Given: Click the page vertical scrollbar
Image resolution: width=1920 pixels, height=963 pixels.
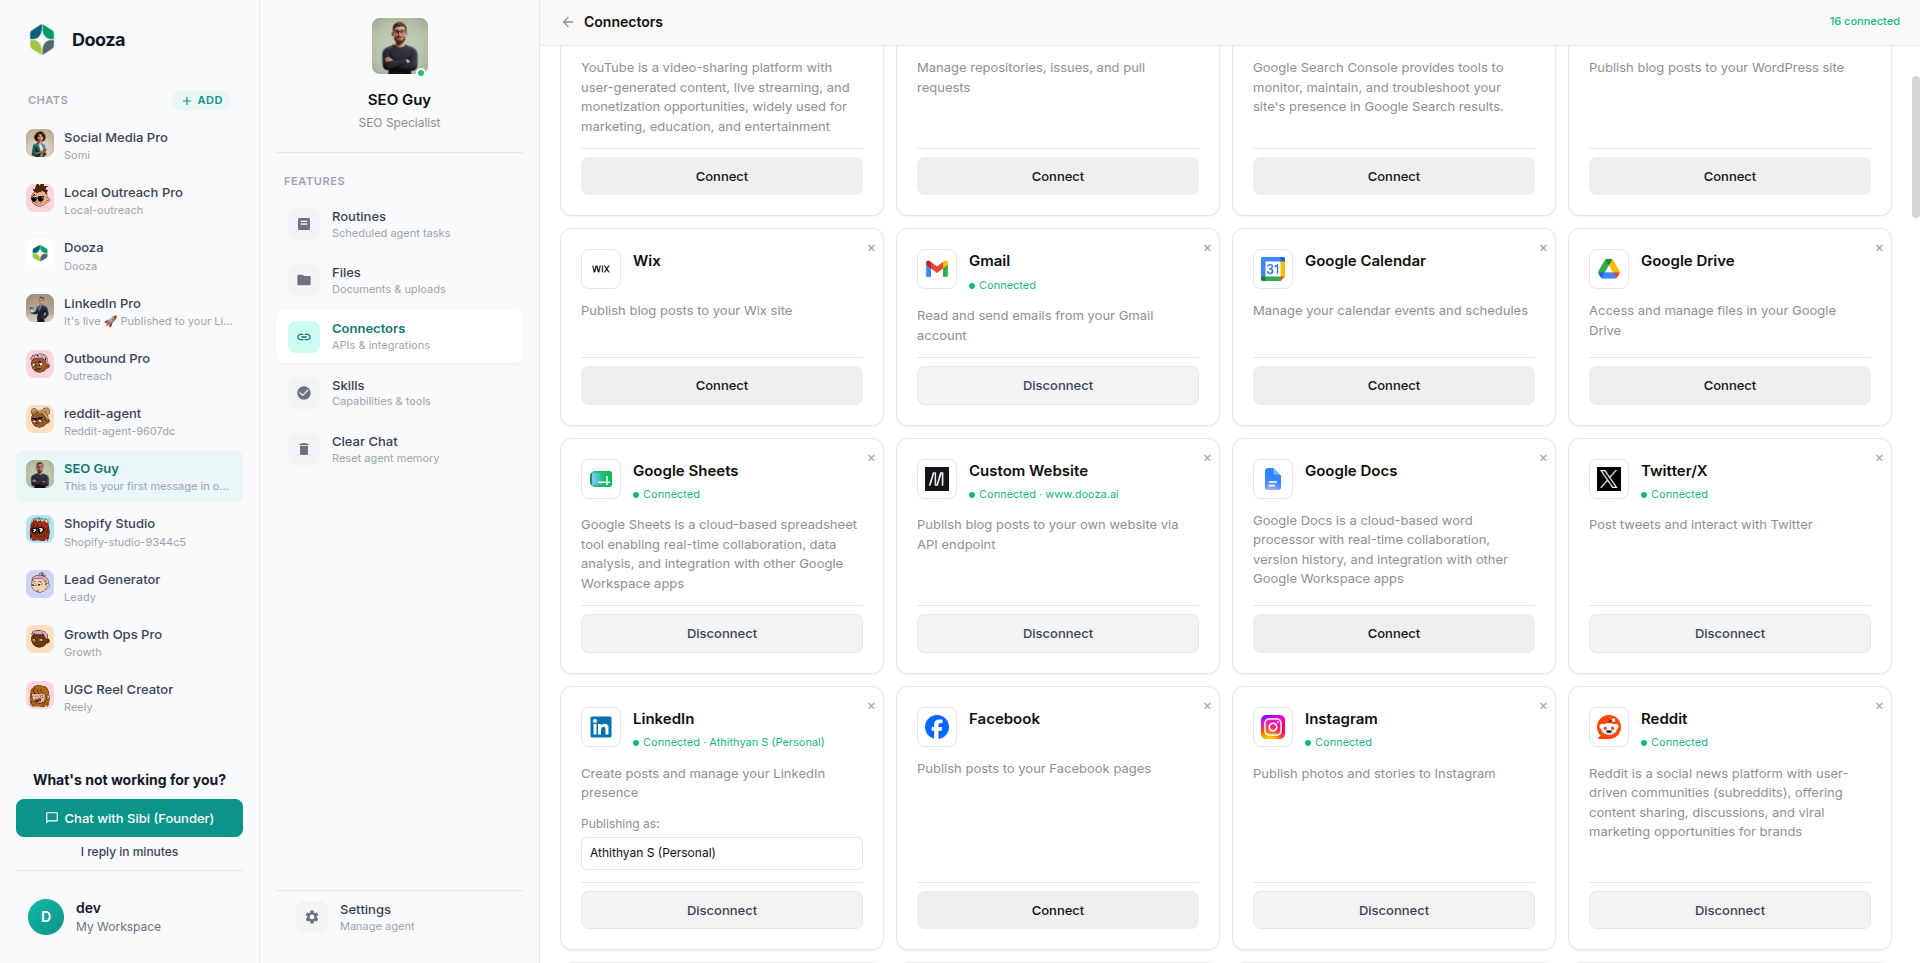Looking at the screenshot, I should click(x=1915, y=147).
